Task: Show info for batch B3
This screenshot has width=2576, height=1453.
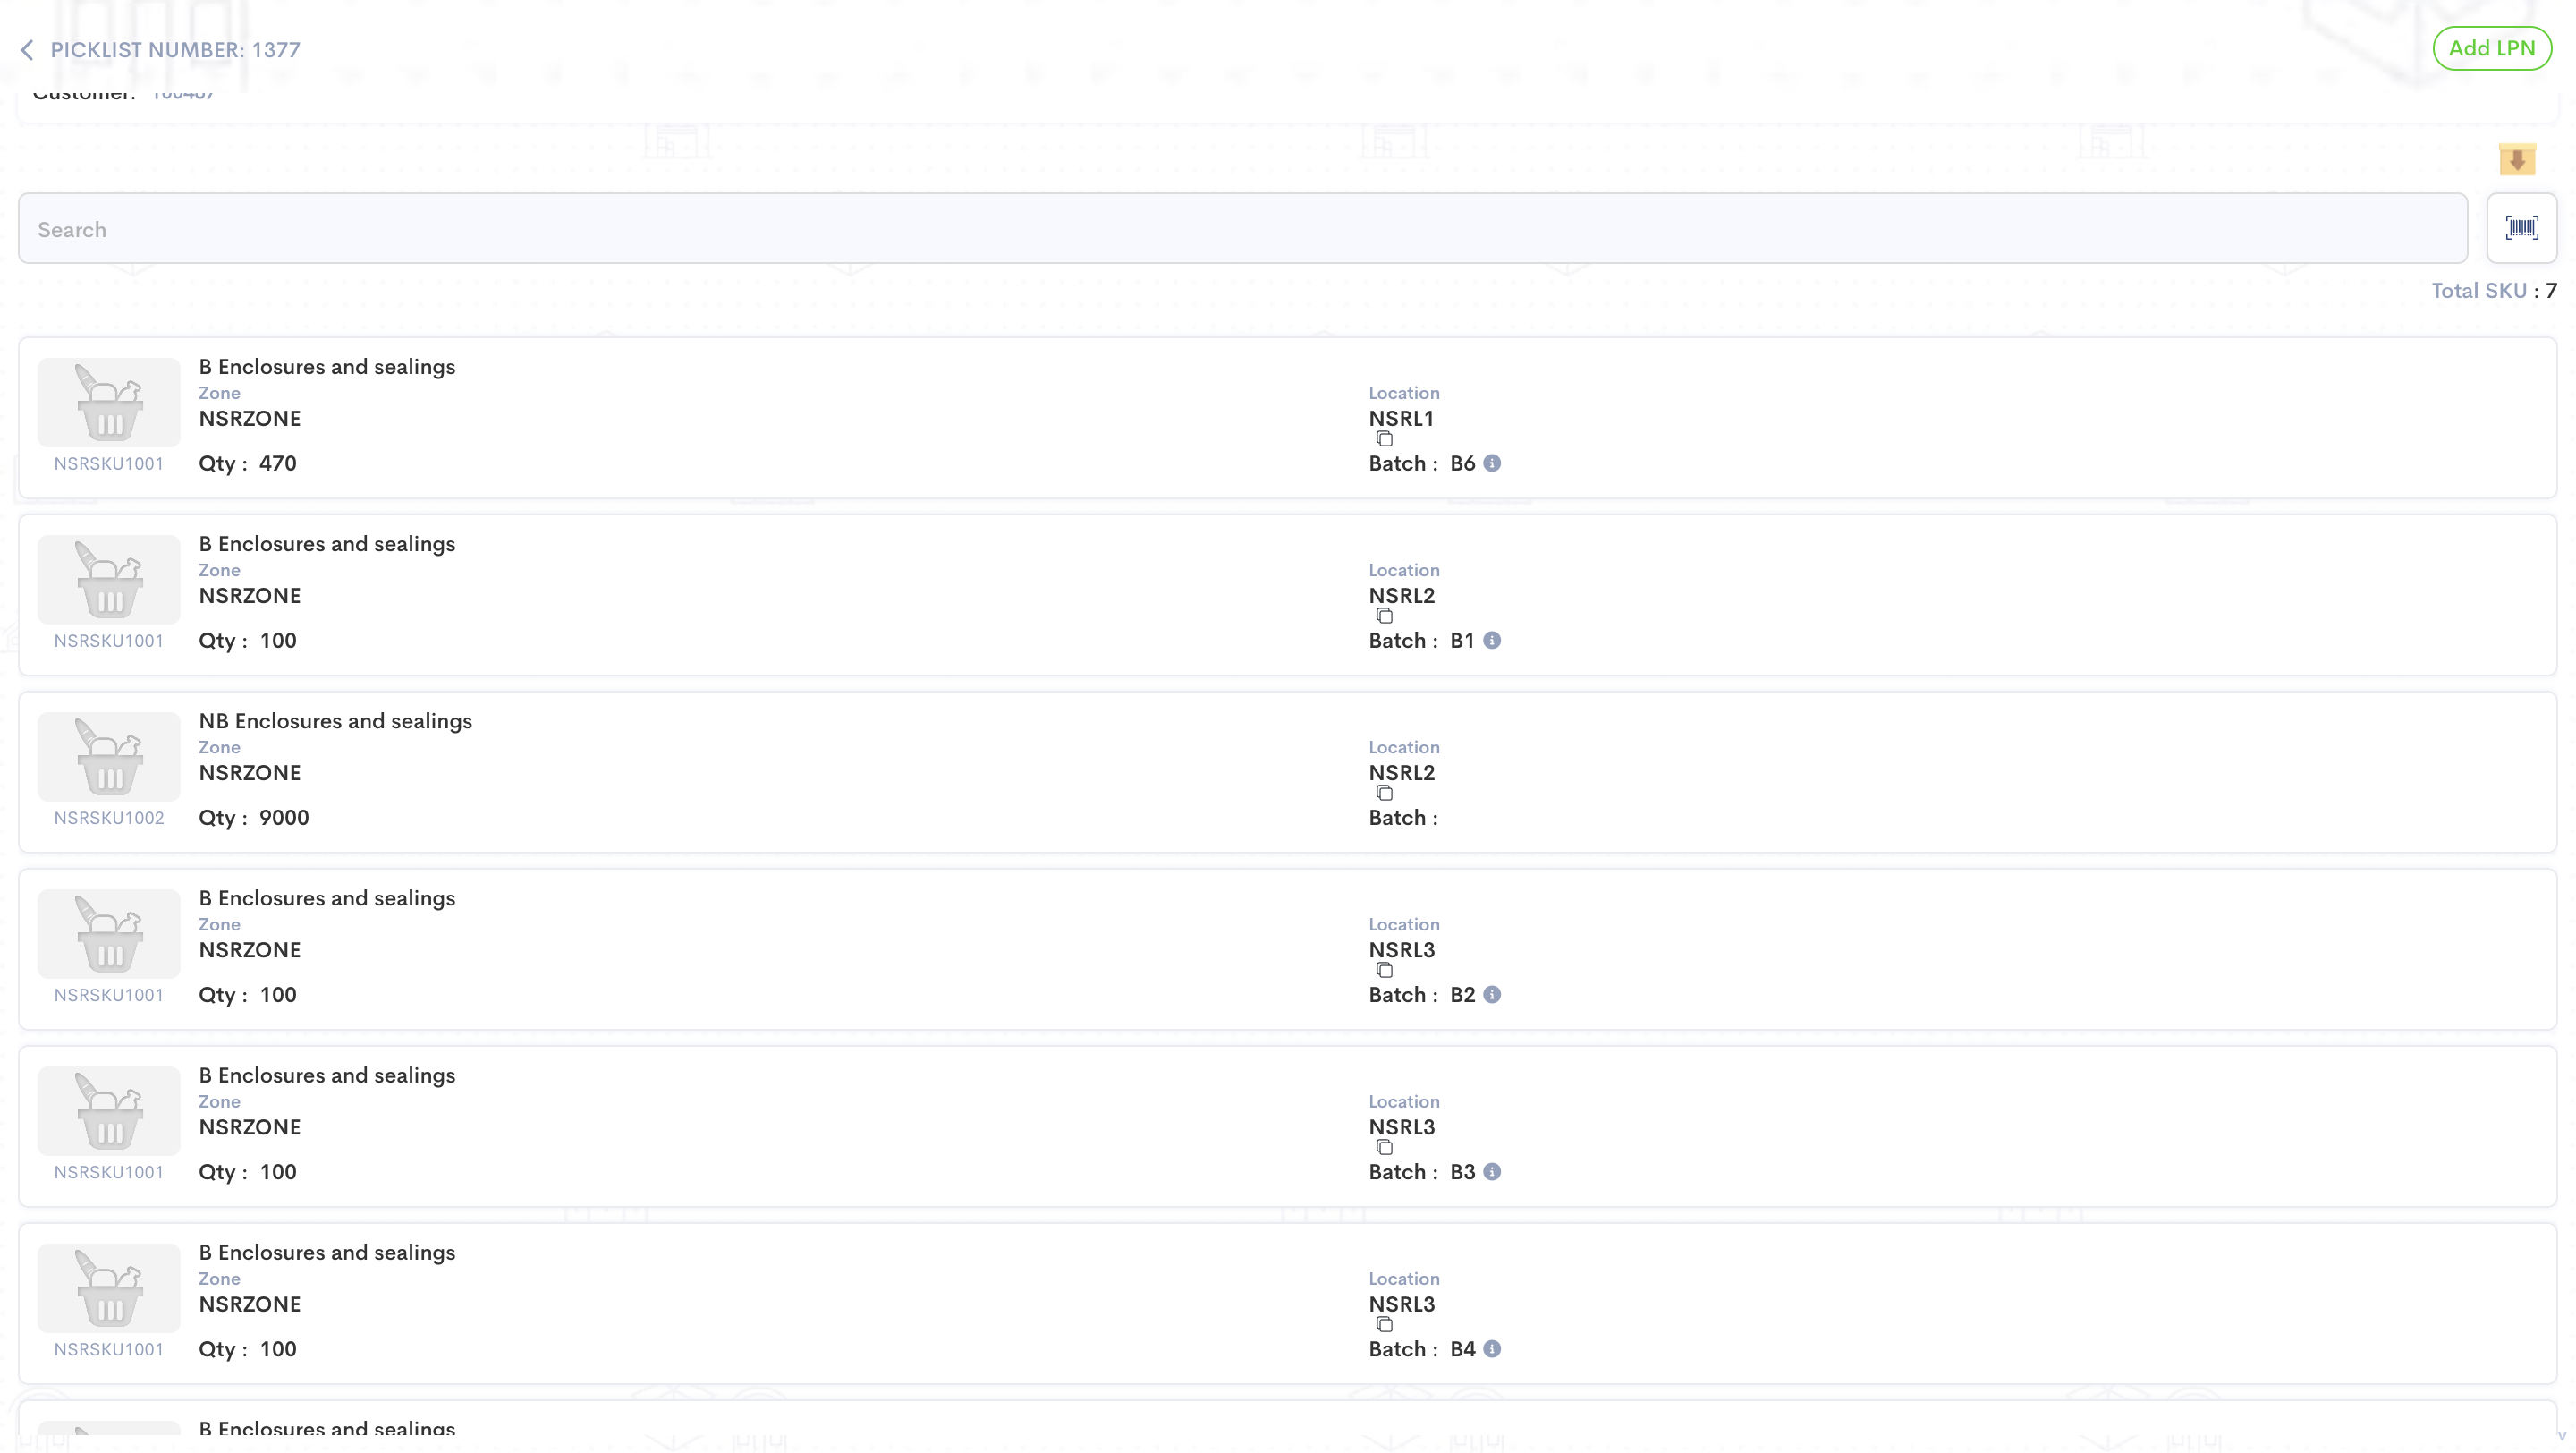Action: point(1492,1171)
